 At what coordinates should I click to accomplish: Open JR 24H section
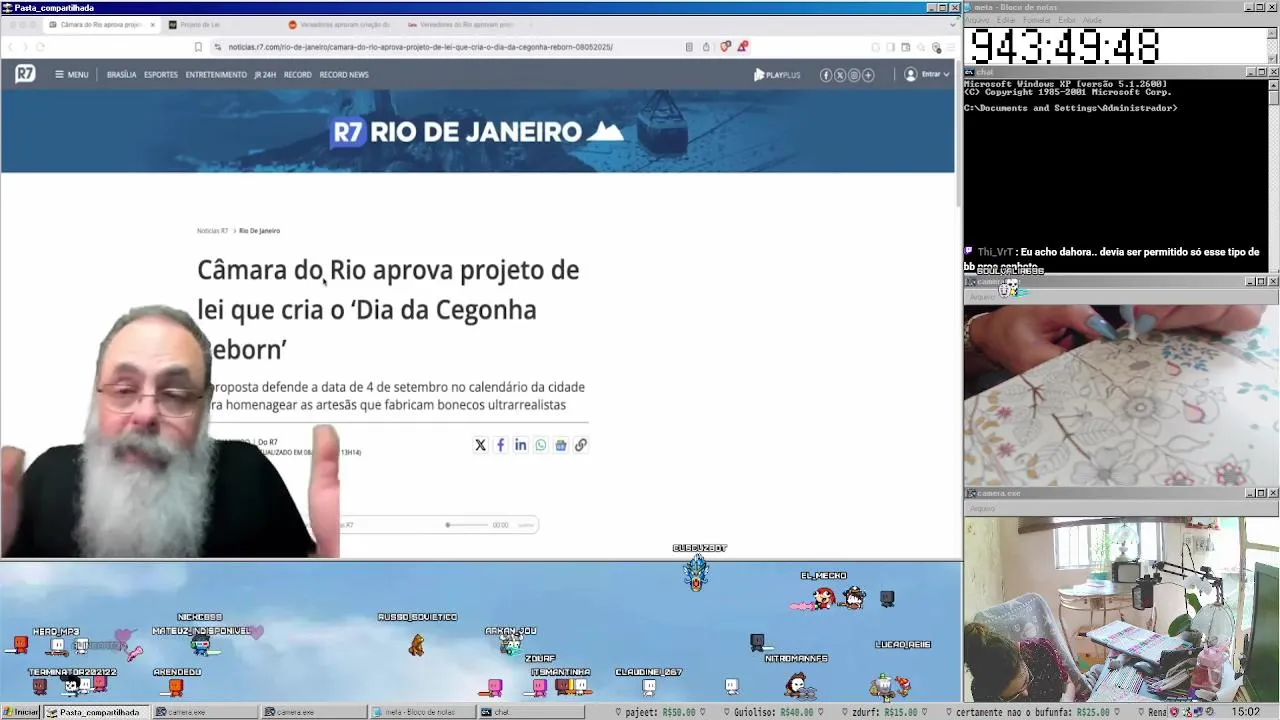pos(265,75)
